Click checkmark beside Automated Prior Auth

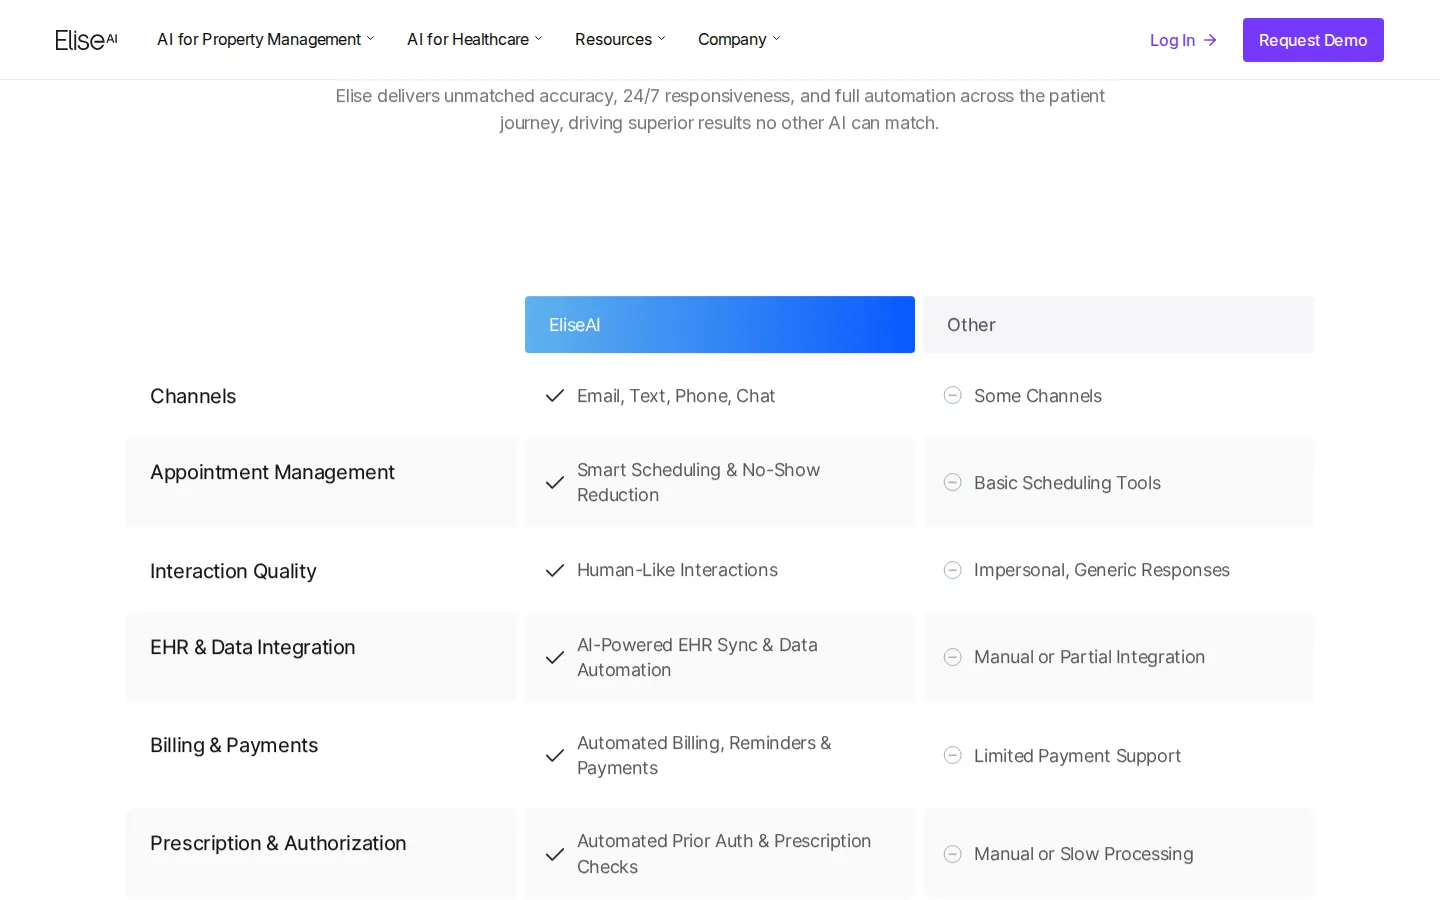click(x=555, y=855)
